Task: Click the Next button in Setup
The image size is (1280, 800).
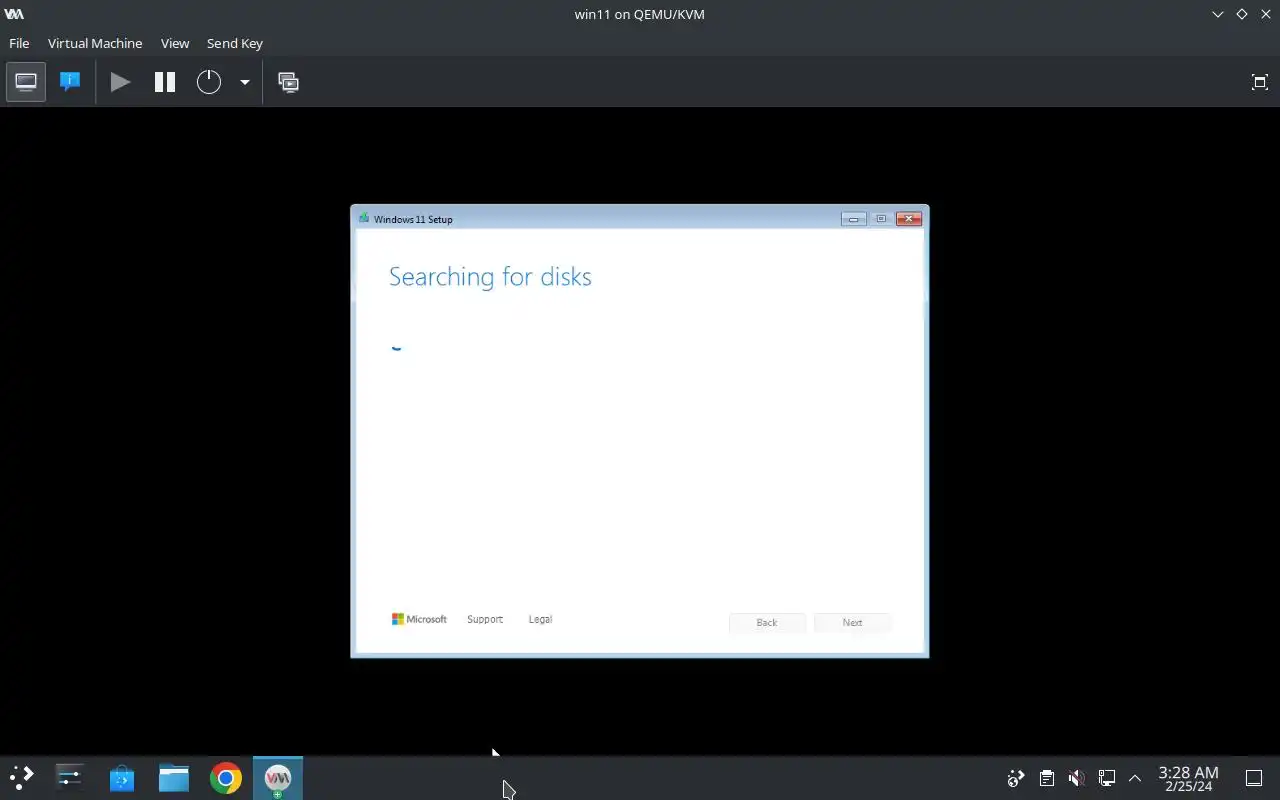Action: click(x=852, y=622)
